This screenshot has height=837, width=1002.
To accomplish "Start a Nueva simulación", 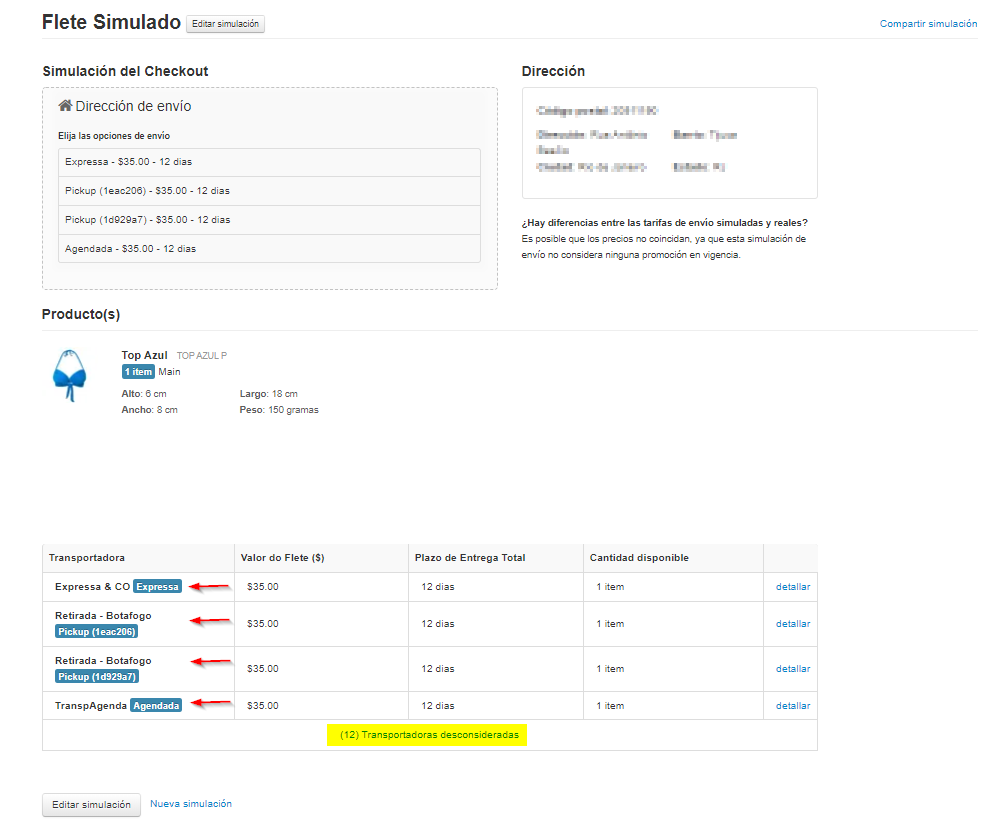I will coord(191,803).
